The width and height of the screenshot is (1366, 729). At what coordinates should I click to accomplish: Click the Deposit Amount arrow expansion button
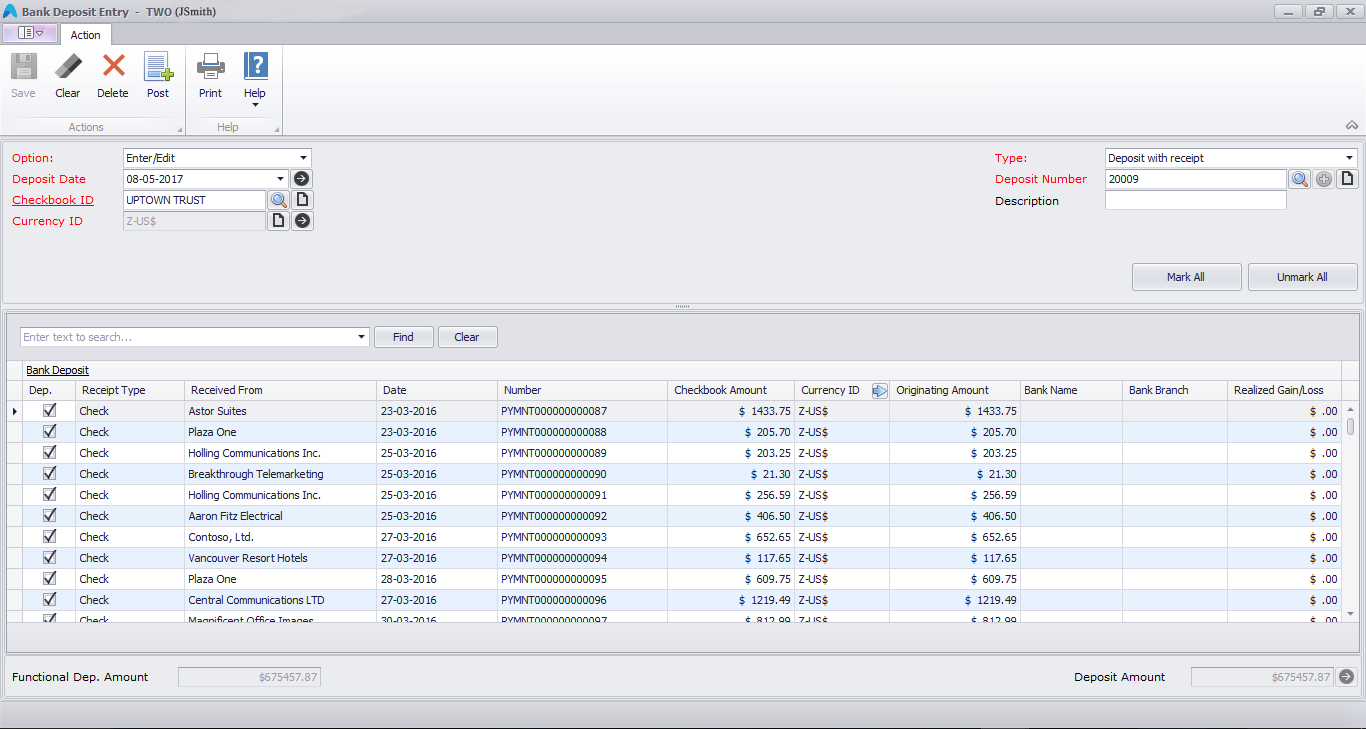pos(1347,677)
